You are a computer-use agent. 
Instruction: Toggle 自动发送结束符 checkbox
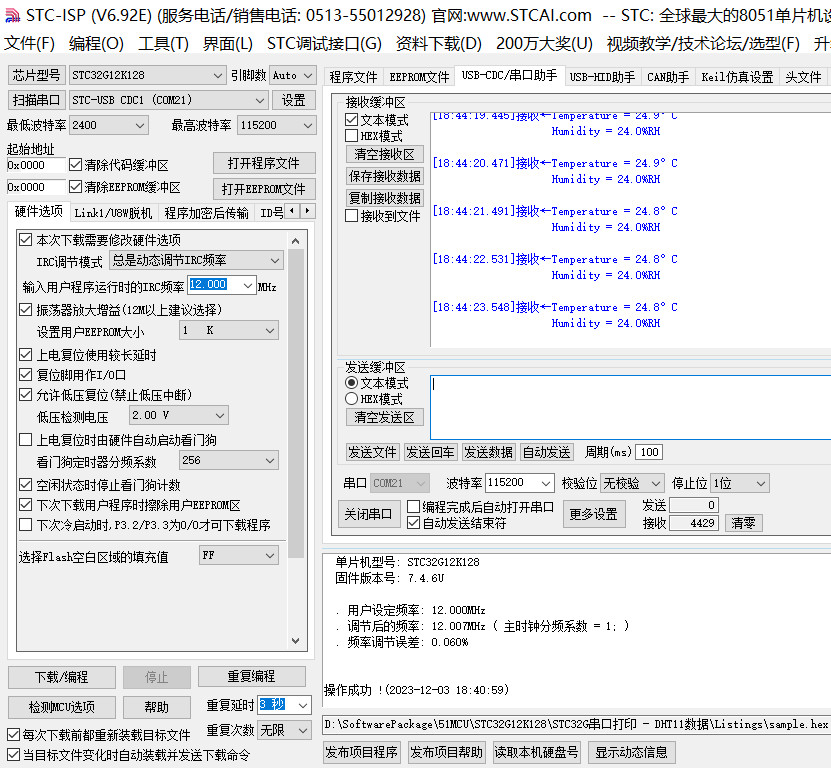[x=413, y=523]
